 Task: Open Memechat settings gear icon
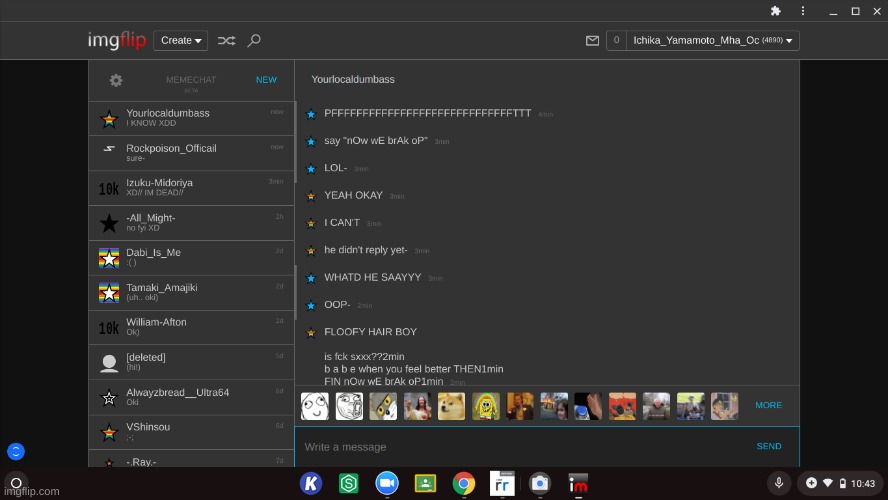point(116,80)
